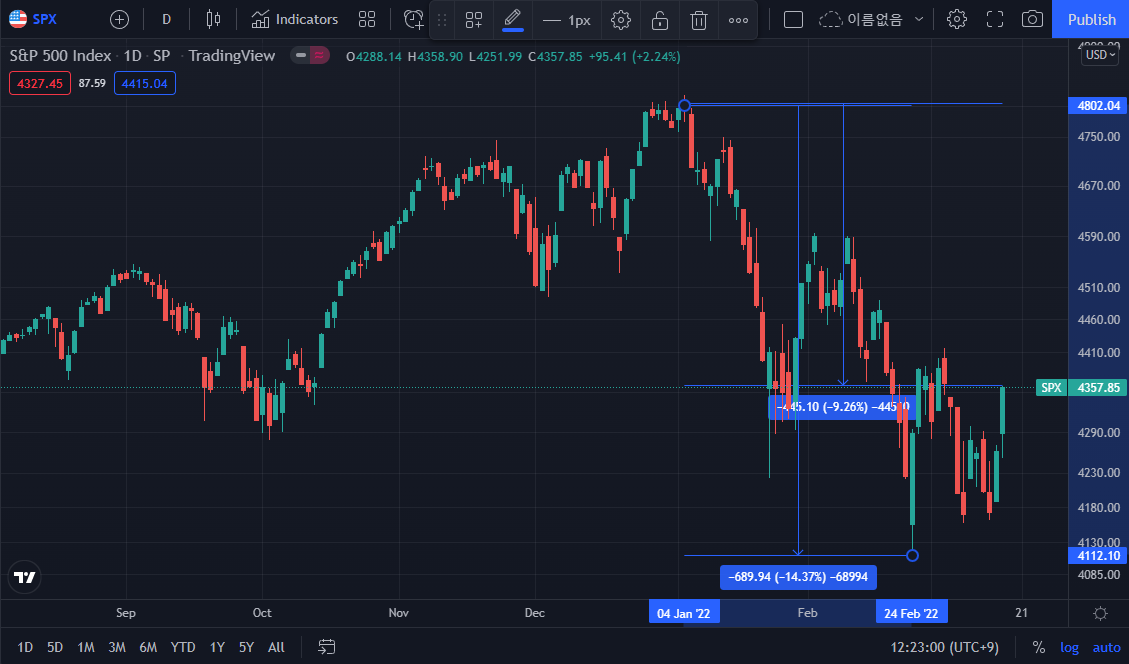
Task: Click the 4112.10 price axis label
Action: point(1098,555)
